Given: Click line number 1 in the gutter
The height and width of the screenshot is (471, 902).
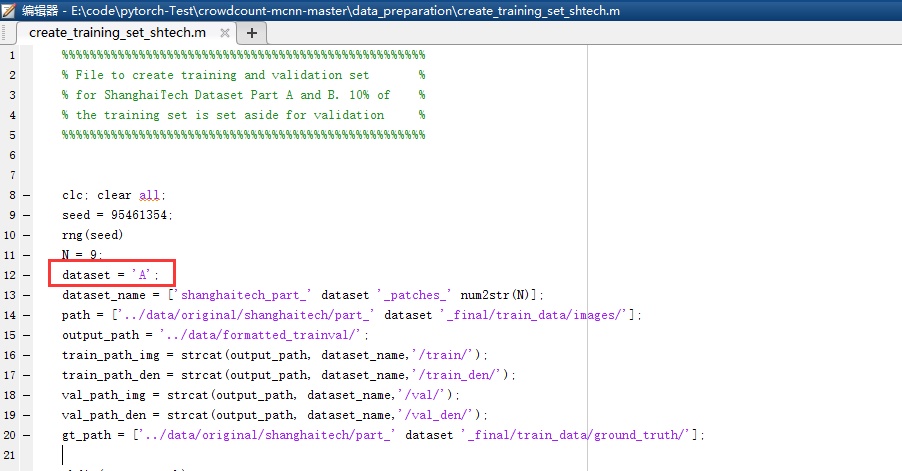Looking at the screenshot, I should 12,55.
